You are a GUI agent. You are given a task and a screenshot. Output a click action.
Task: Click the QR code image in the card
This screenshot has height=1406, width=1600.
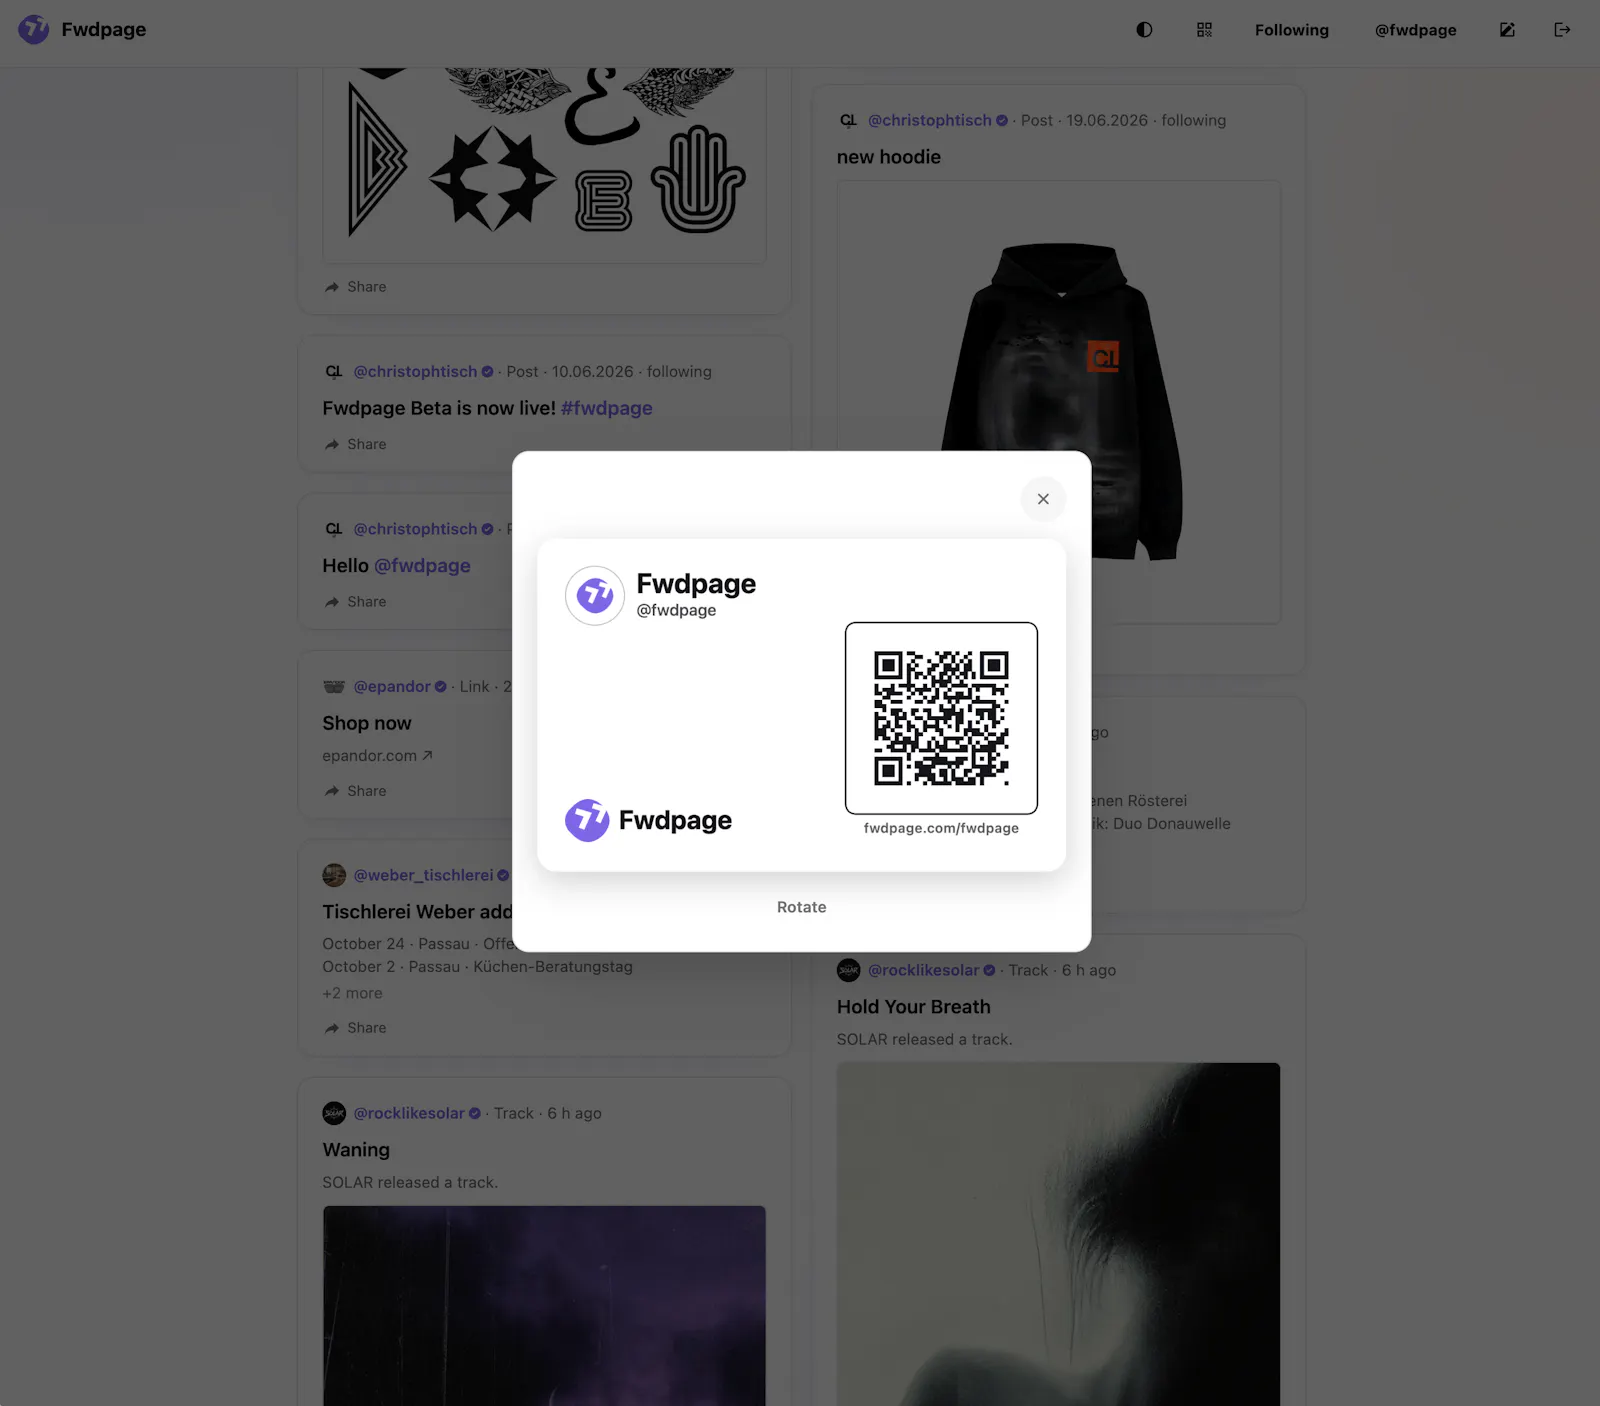941,718
